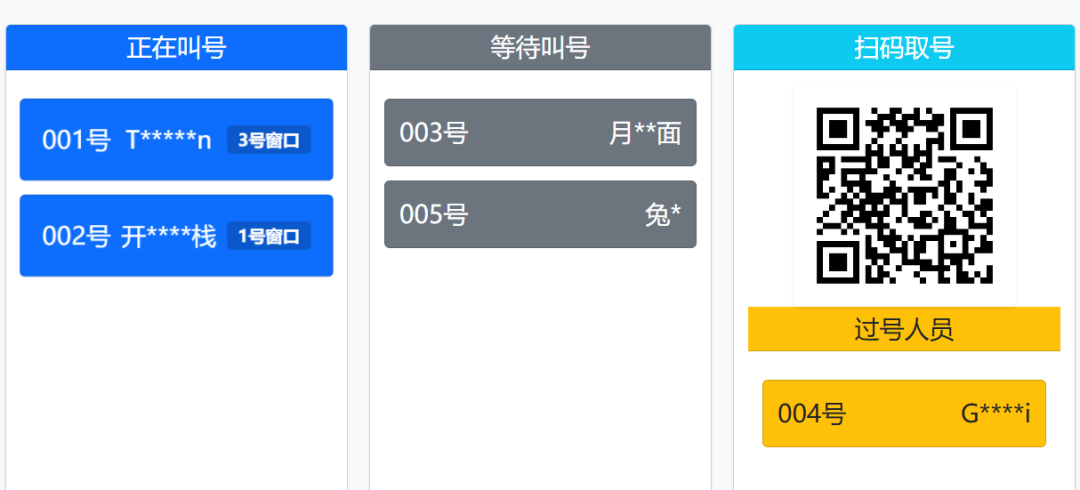
Task: Select the 001号 calling card
Action: [x=176, y=140]
